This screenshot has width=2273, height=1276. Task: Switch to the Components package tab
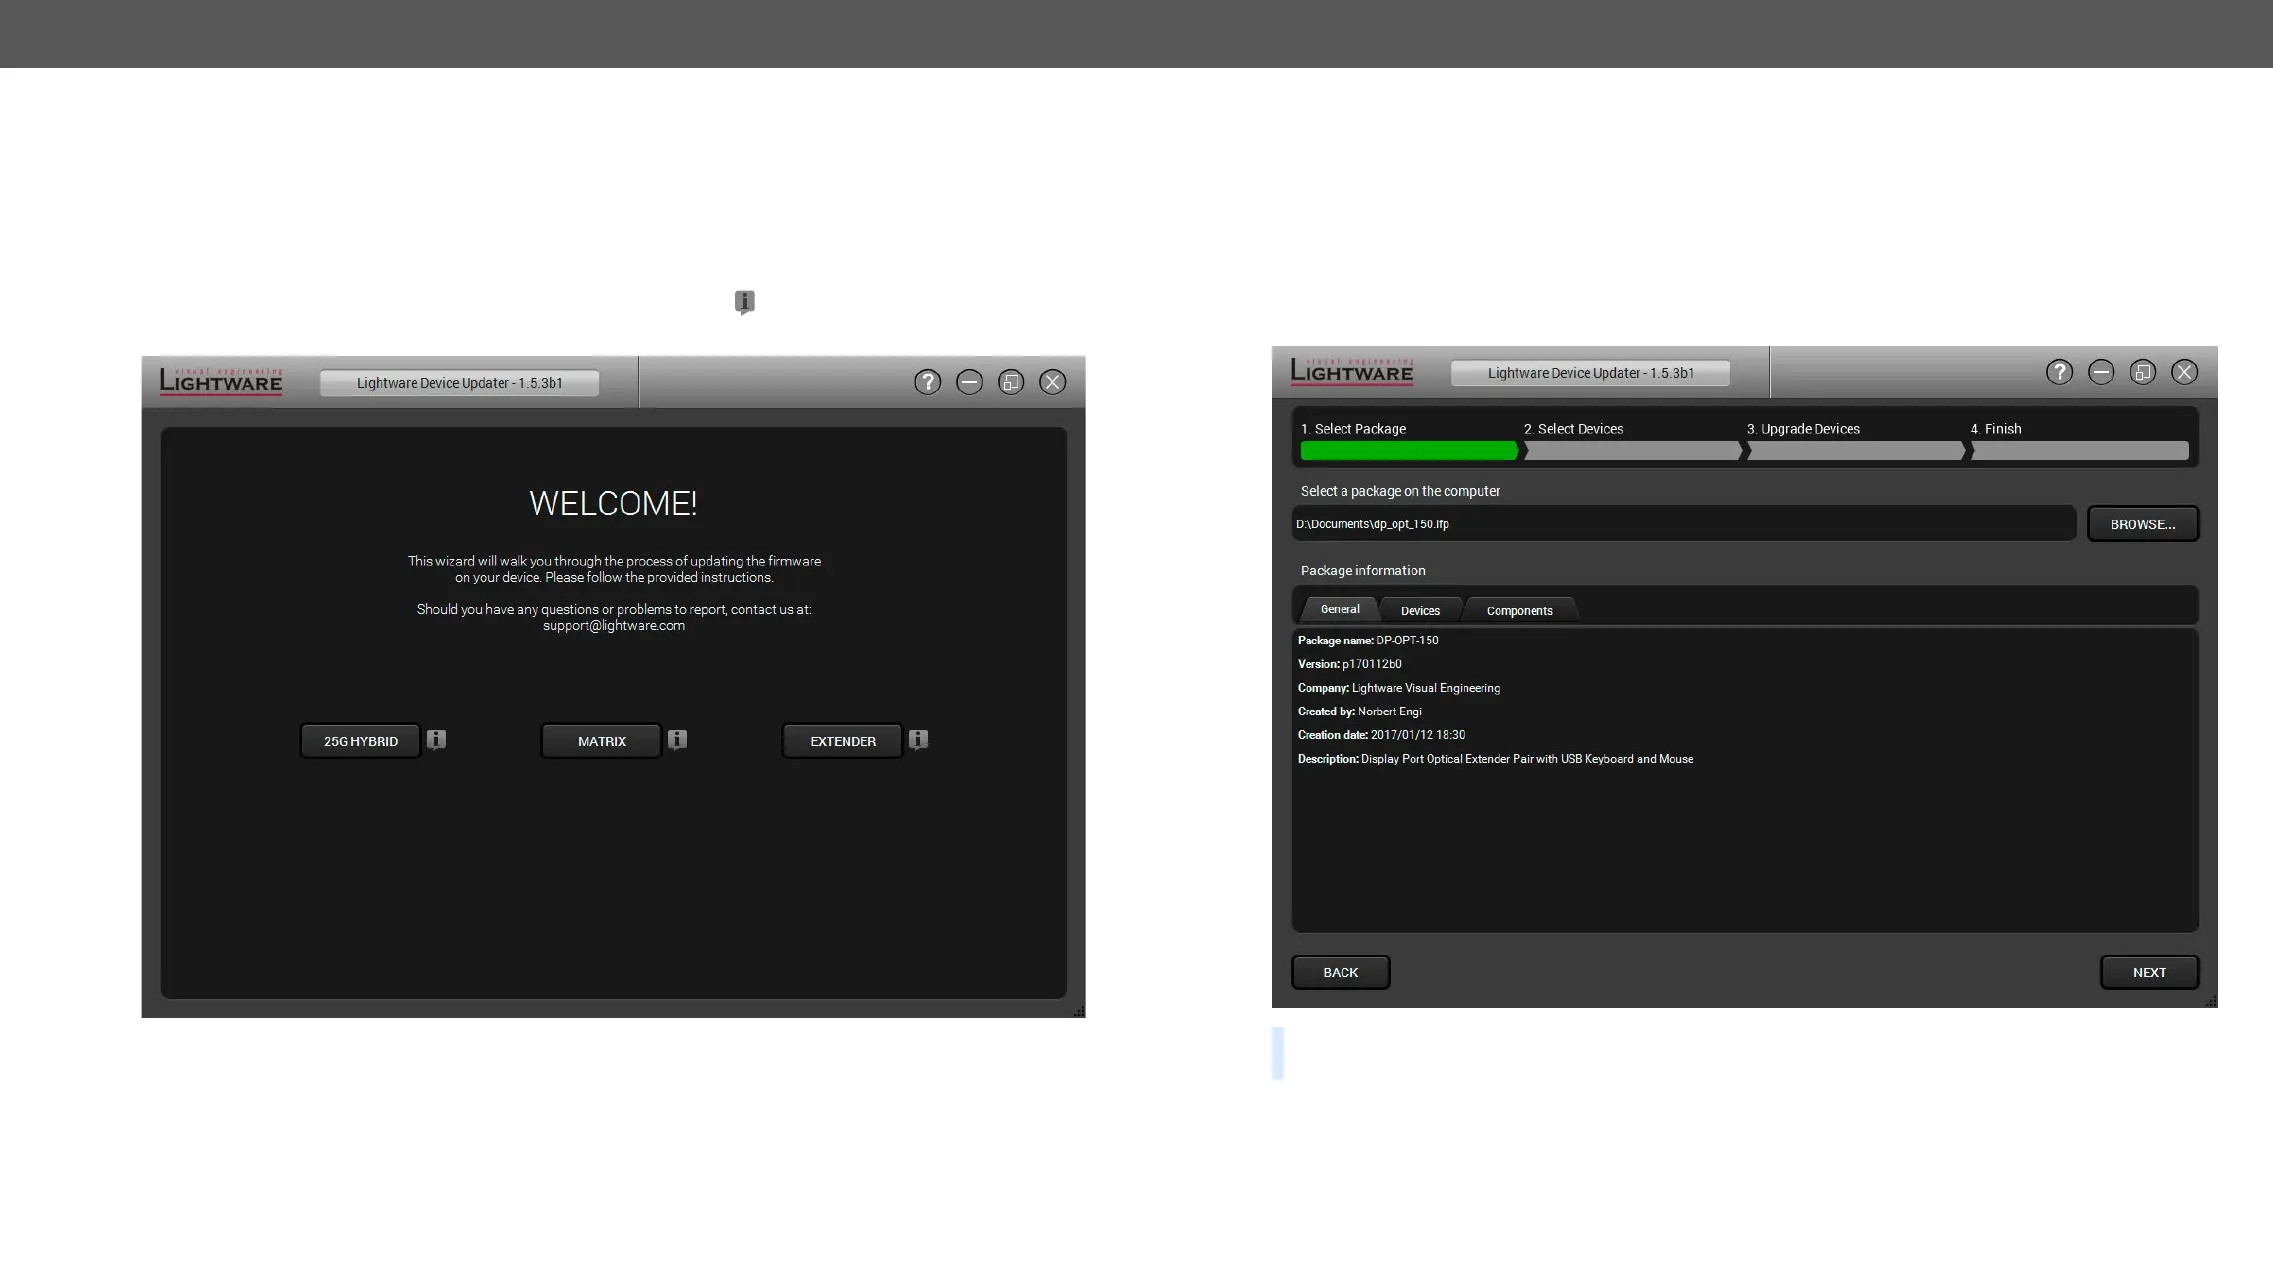pyautogui.click(x=1520, y=610)
